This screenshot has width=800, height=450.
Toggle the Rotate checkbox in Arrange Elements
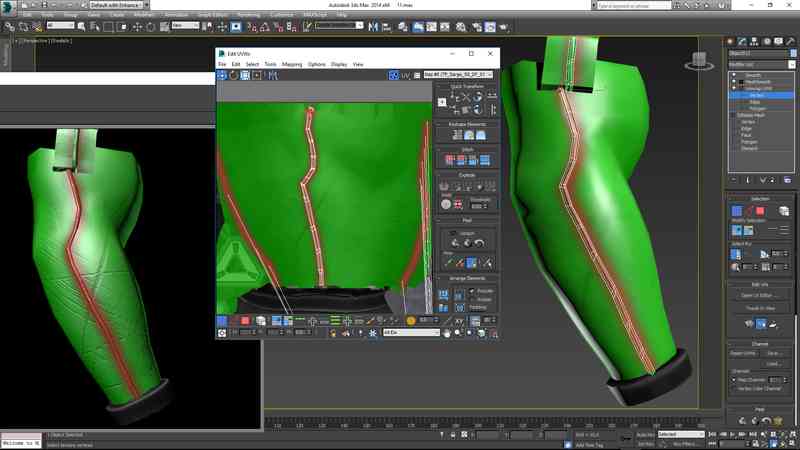[472, 299]
